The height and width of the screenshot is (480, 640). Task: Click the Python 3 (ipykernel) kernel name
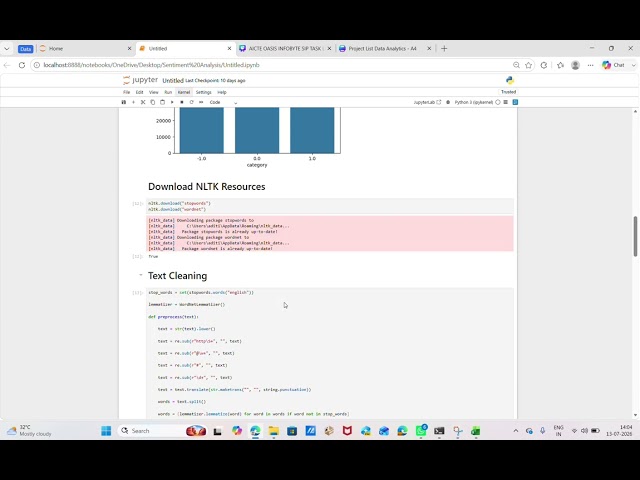474,102
